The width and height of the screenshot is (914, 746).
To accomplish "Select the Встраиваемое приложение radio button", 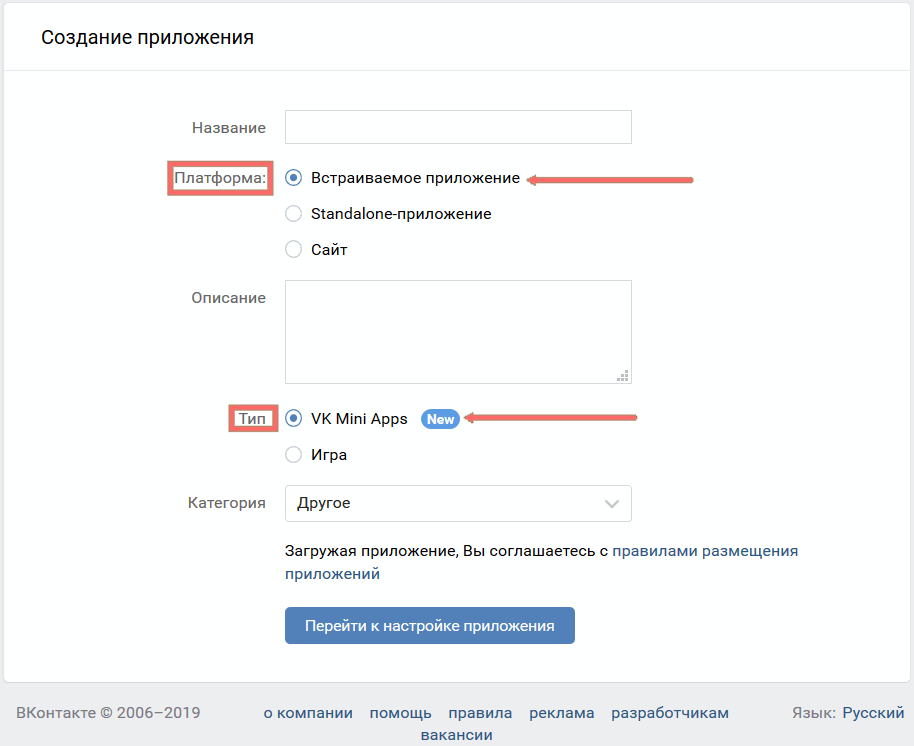I will pos(293,178).
